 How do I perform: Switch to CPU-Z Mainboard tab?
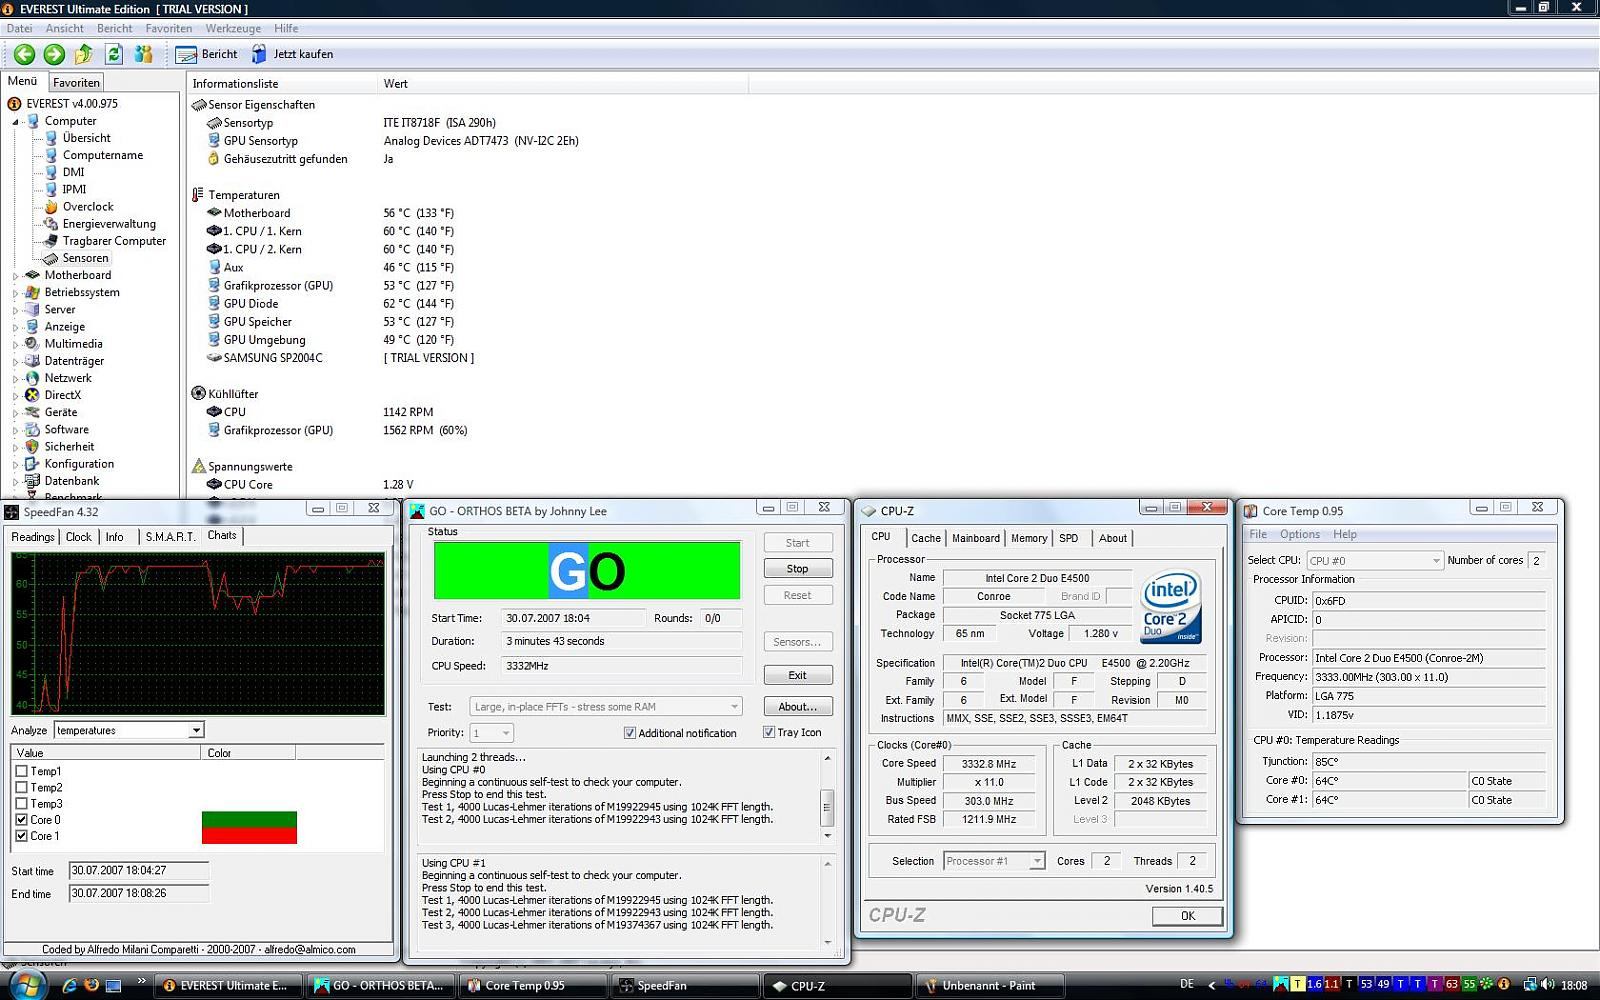tap(976, 538)
